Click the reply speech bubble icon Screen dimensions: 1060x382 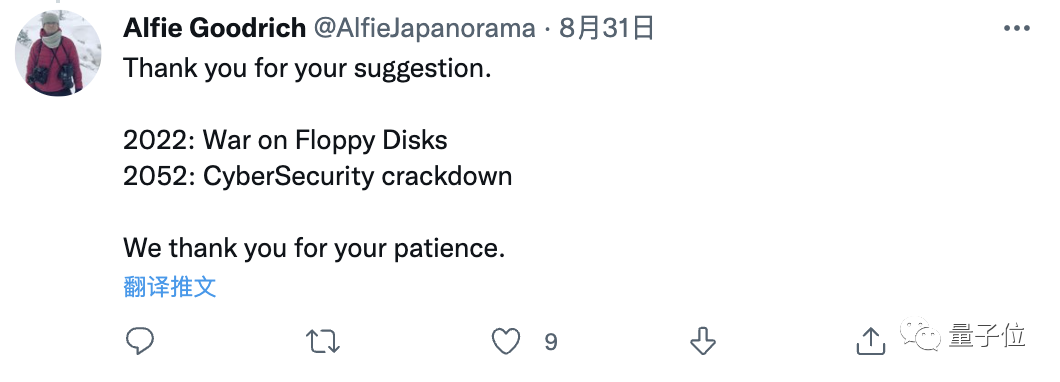(140, 341)
